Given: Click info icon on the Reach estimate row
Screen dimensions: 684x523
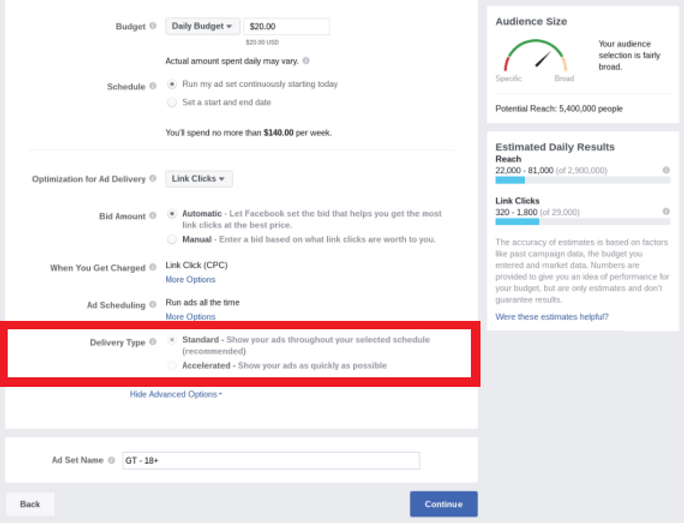Looking at the screenshot, I should 666,170.
